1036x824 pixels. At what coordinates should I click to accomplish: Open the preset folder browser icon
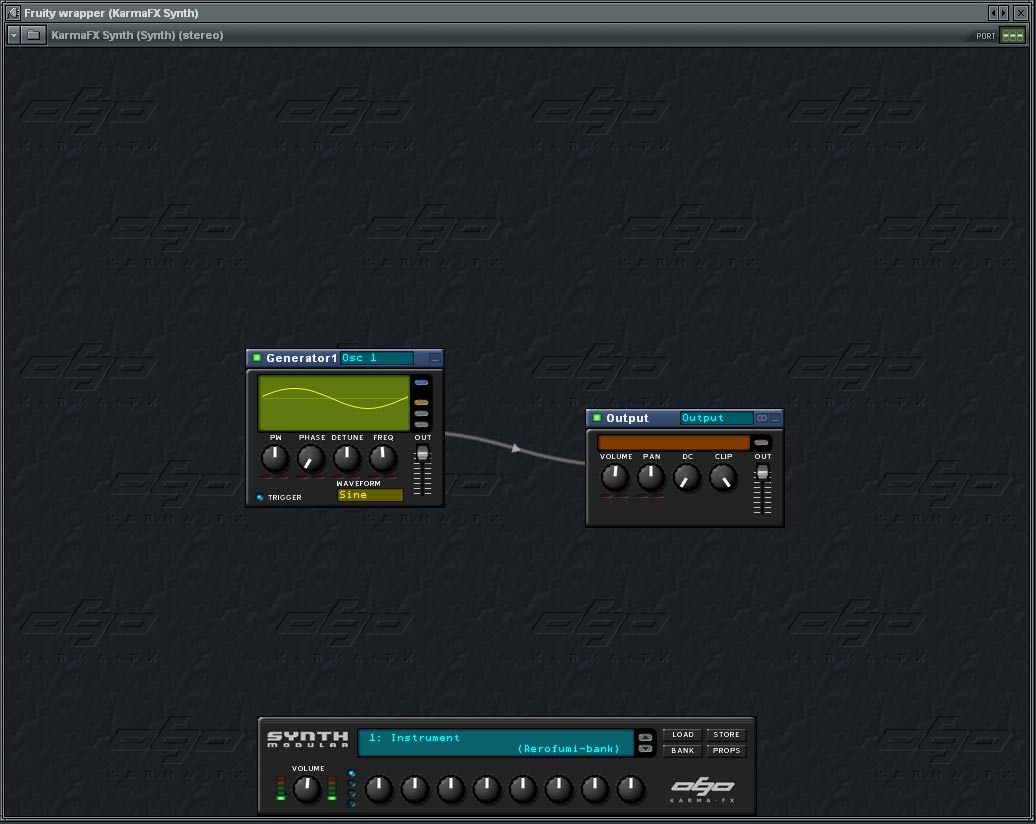(x=33, y=35)
